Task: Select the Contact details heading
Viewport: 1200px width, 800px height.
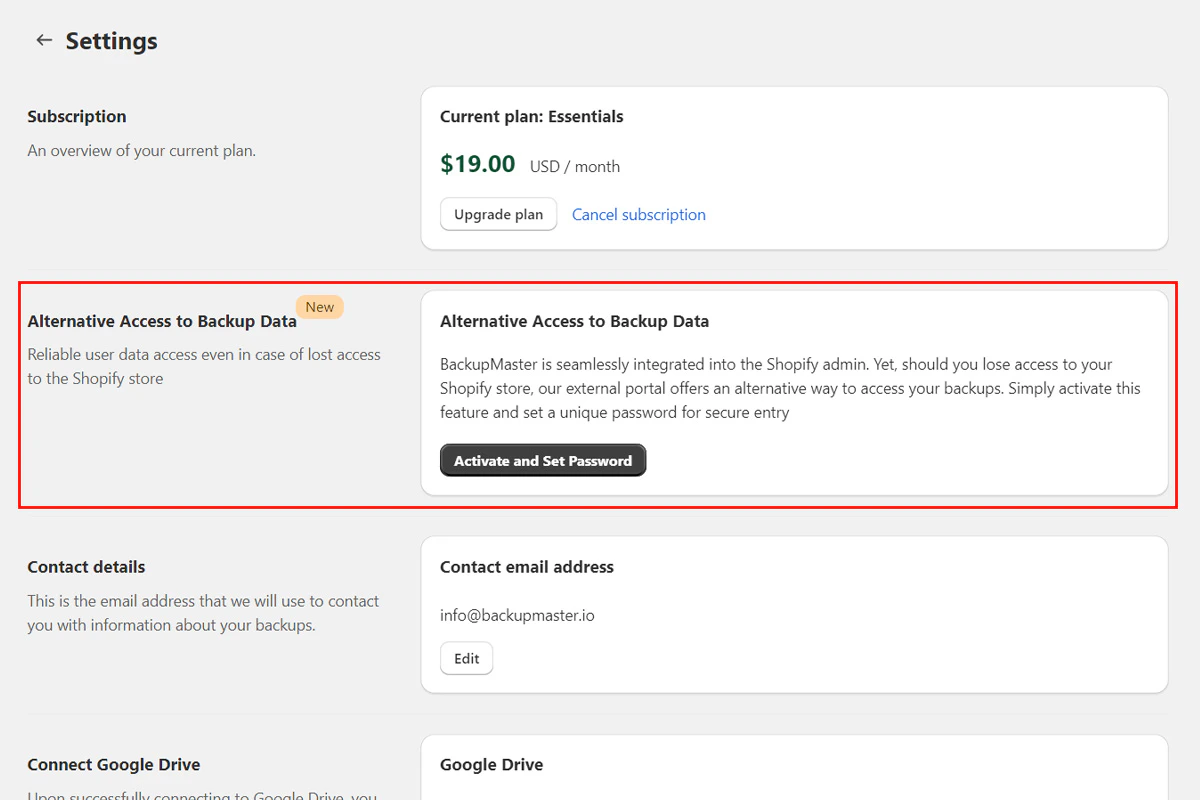Action: 85,566
